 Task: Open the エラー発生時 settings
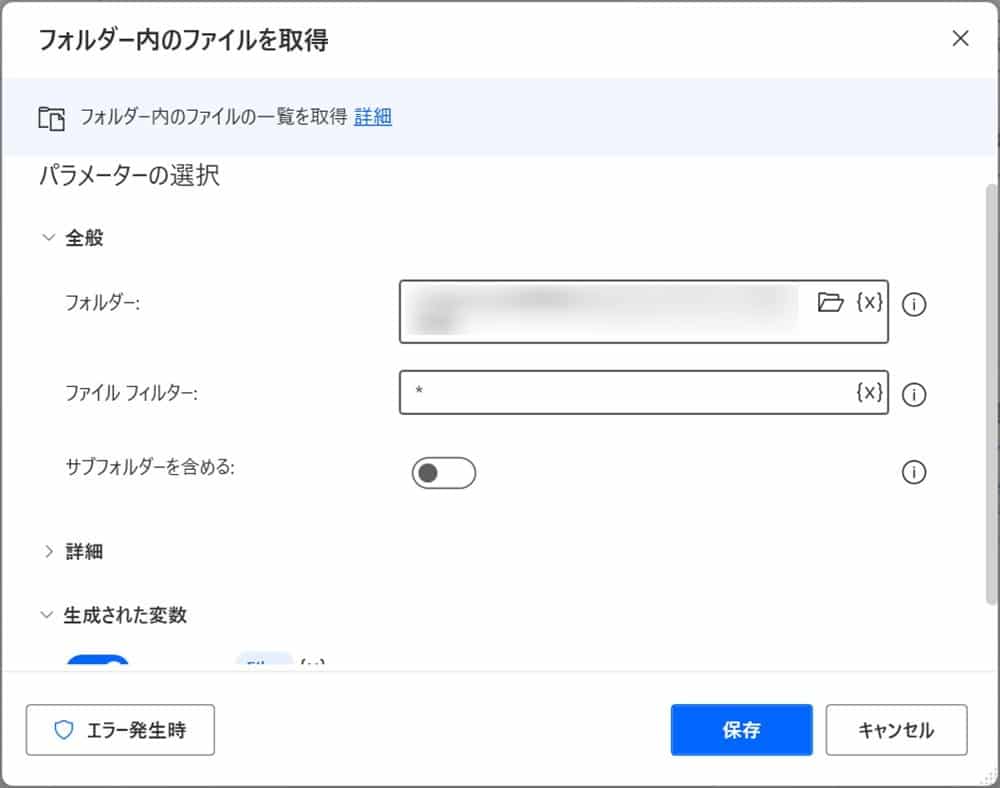click(x=120, y=730)
